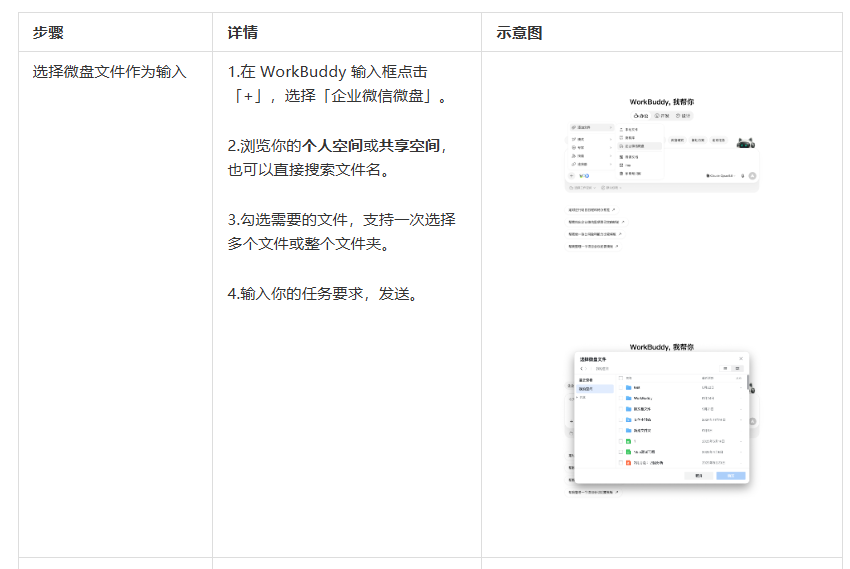The height and width of the screenshot is (569, 850).
Task: Open the lower illustration showing the file dialog
Action: pos(661,419)
